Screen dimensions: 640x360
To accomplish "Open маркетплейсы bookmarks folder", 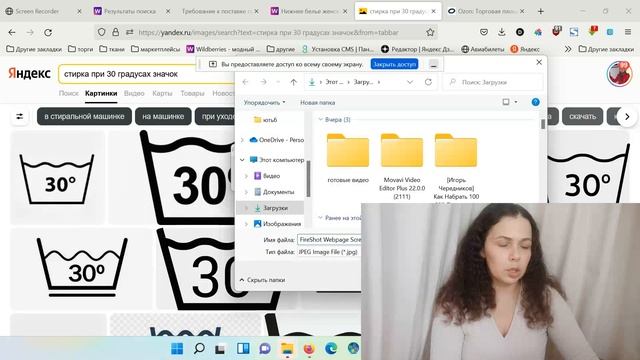I will [156, 49].
